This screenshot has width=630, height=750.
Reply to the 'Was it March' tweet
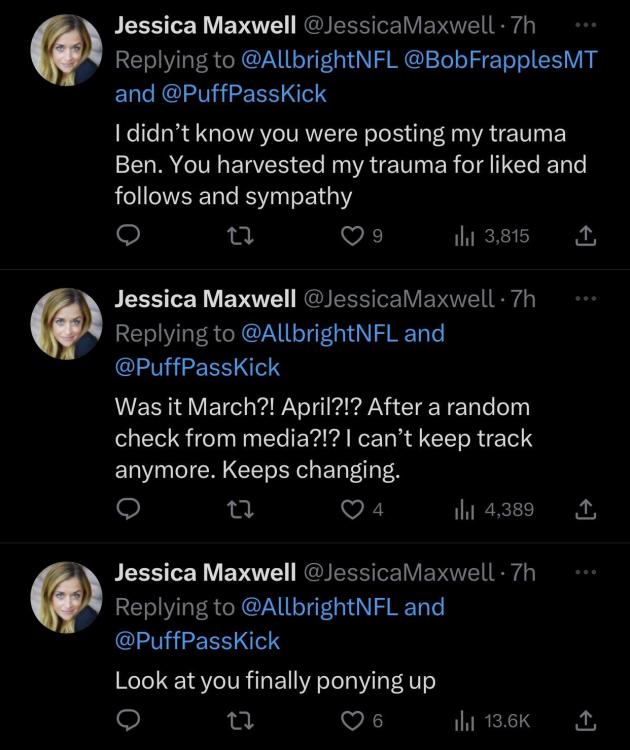pos(129,510)
